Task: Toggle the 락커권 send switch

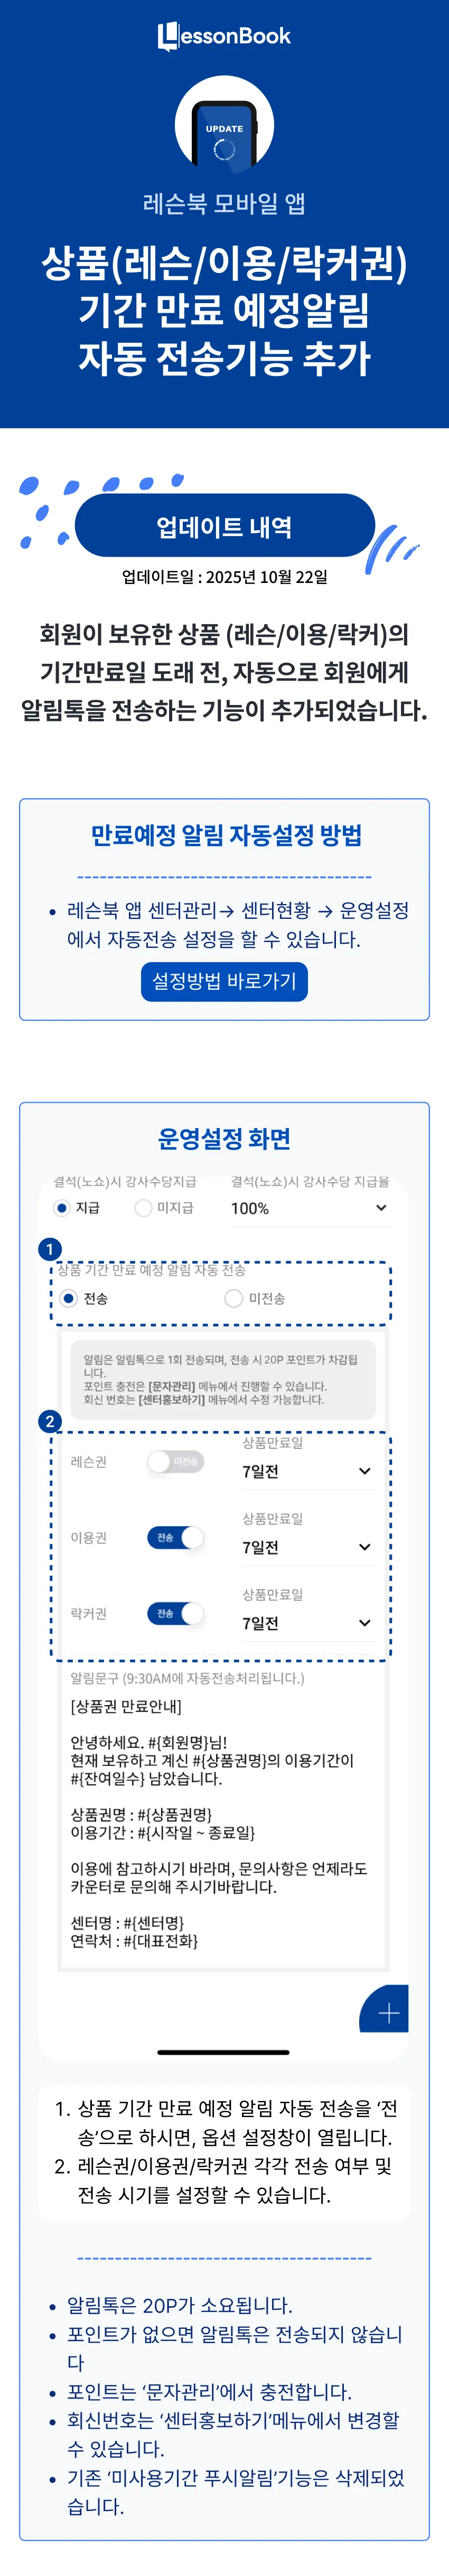Action: pos(175,1613)
